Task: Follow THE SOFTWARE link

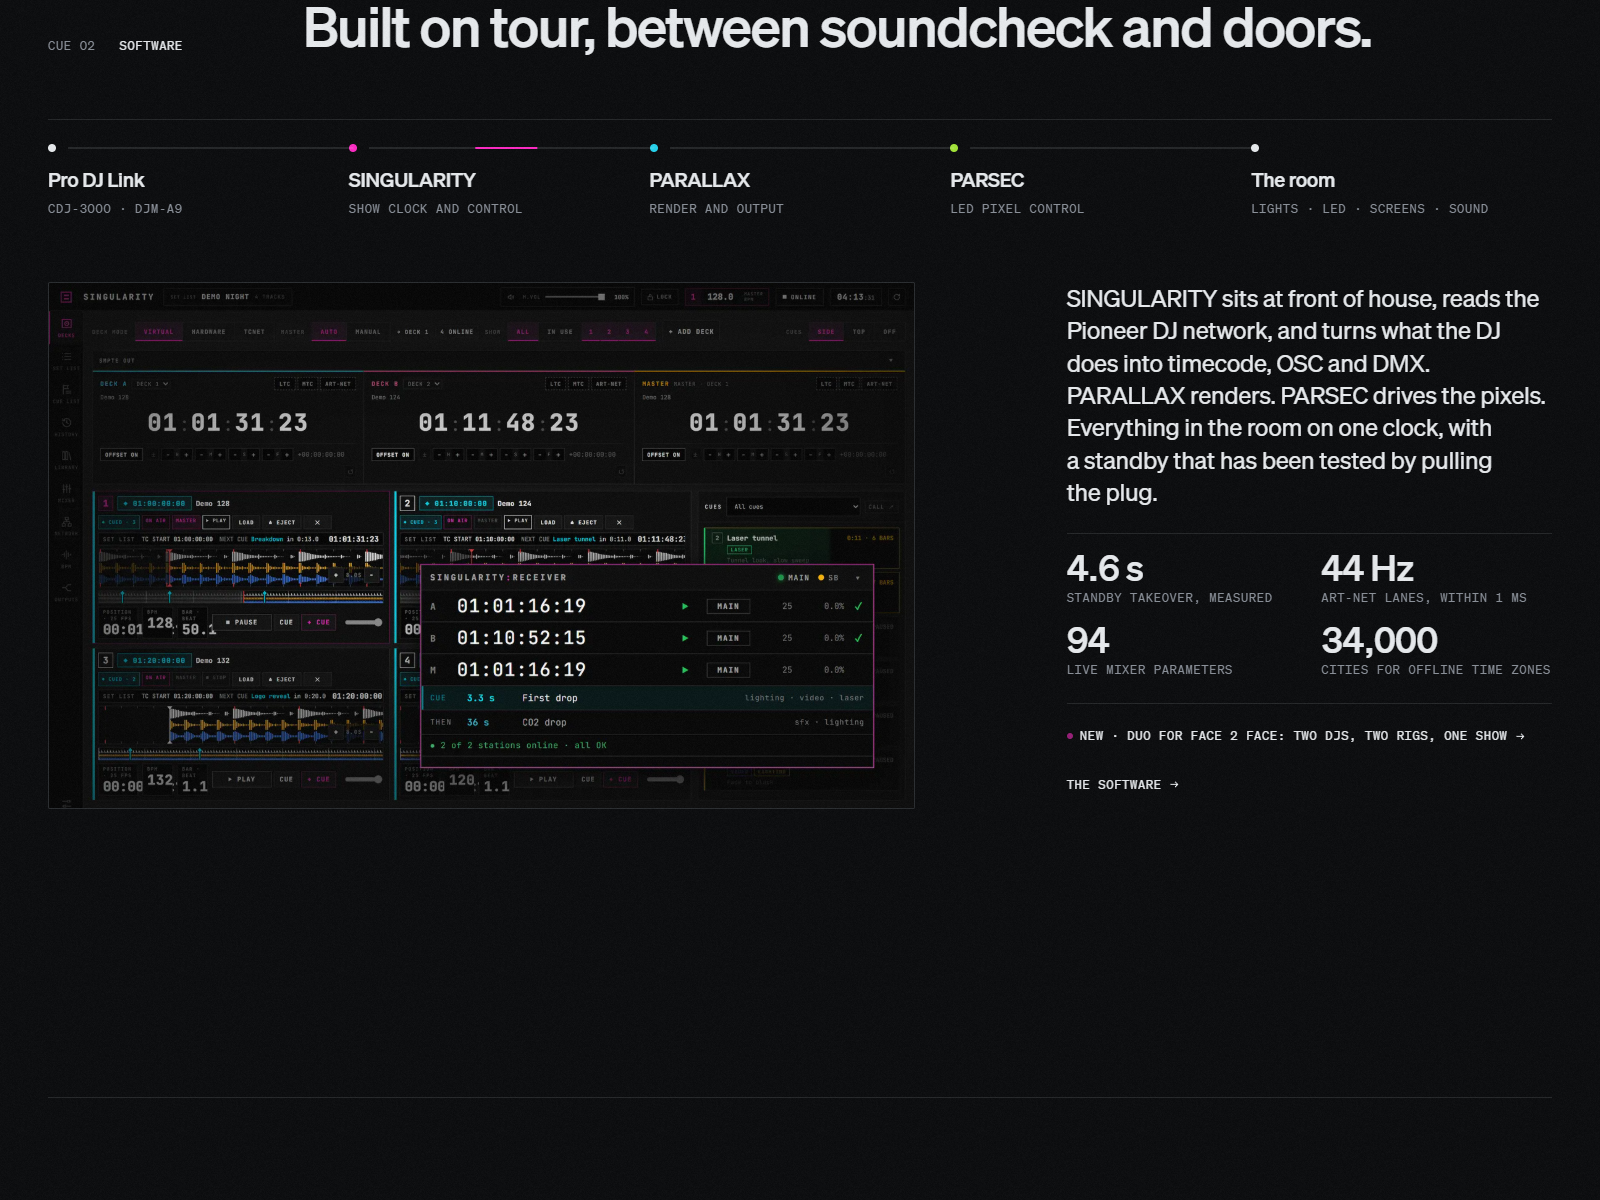Action: click(1123, 785)
